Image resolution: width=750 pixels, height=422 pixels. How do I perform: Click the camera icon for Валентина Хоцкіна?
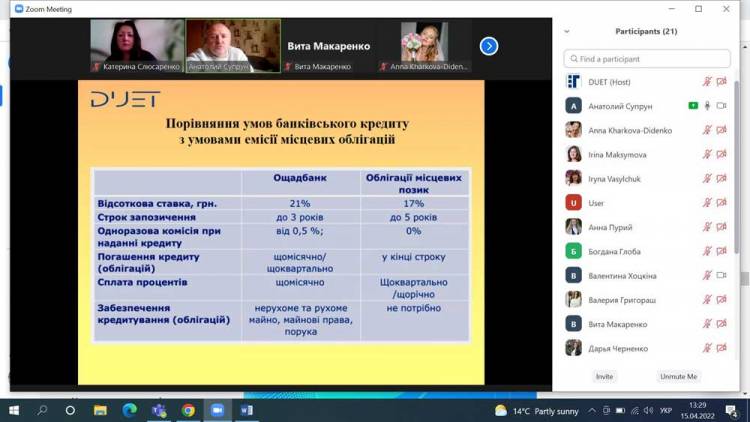click(x=722, y=275)
